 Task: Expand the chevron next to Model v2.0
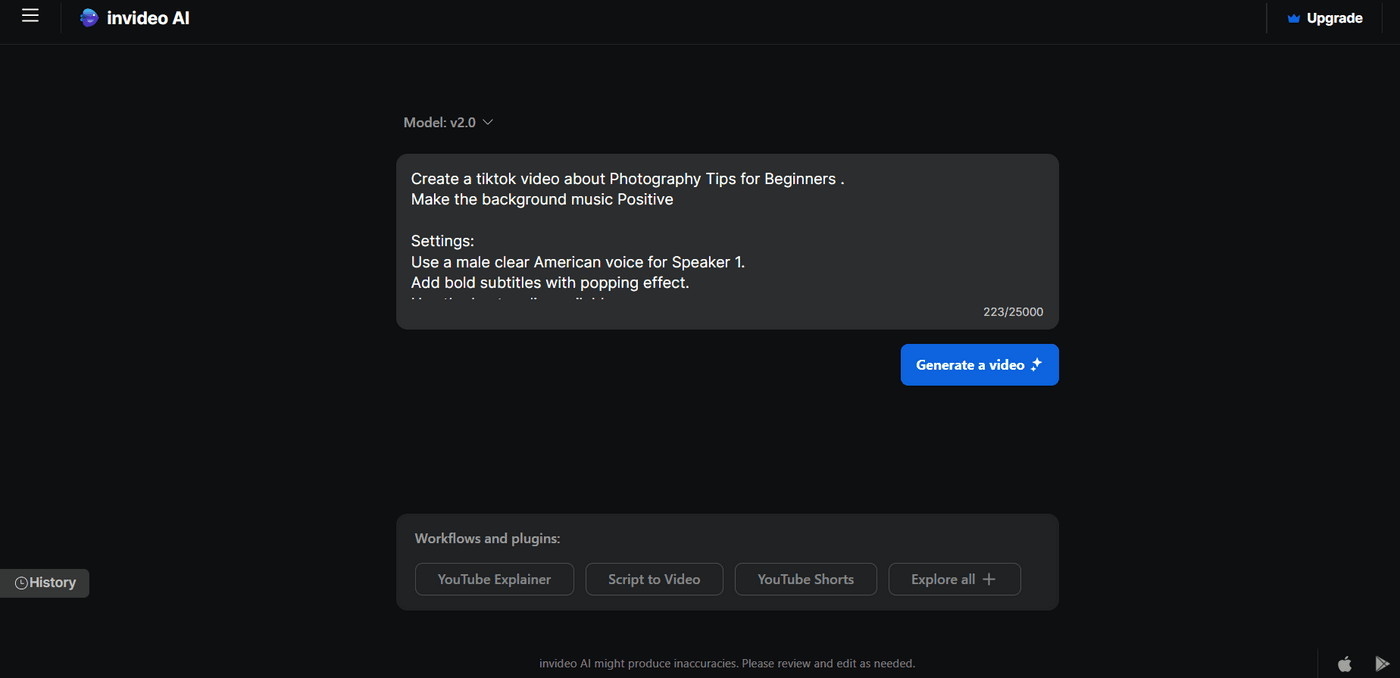(487, 122)
